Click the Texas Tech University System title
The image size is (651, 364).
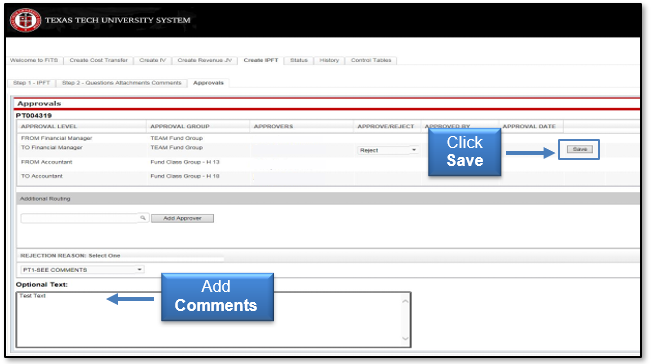(x=117, y=20)
